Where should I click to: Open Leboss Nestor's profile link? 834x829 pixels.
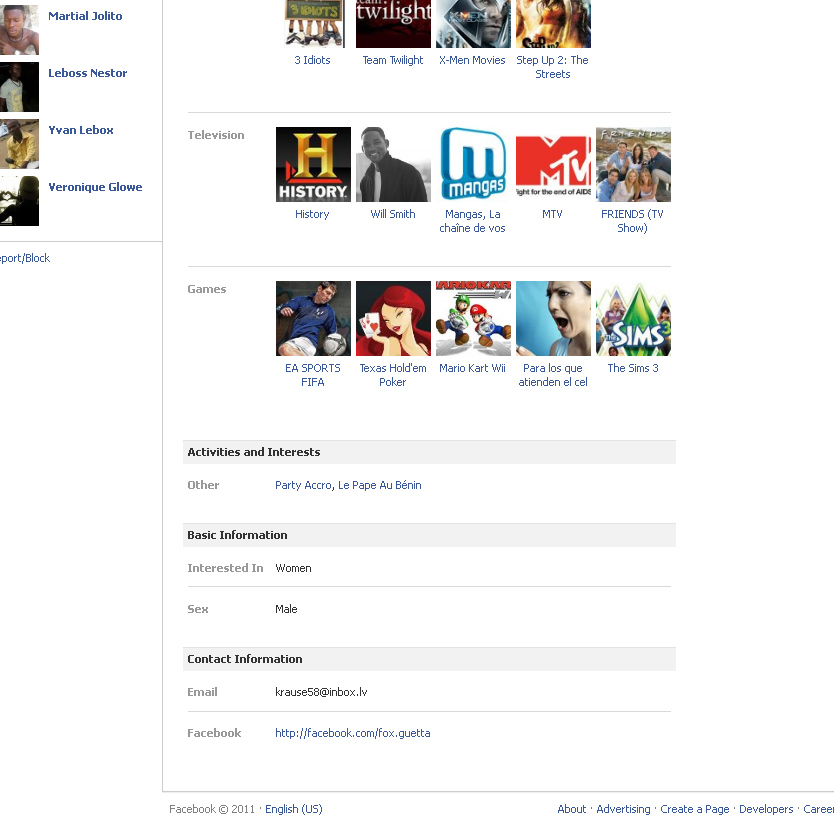click(x=88, y=73)
